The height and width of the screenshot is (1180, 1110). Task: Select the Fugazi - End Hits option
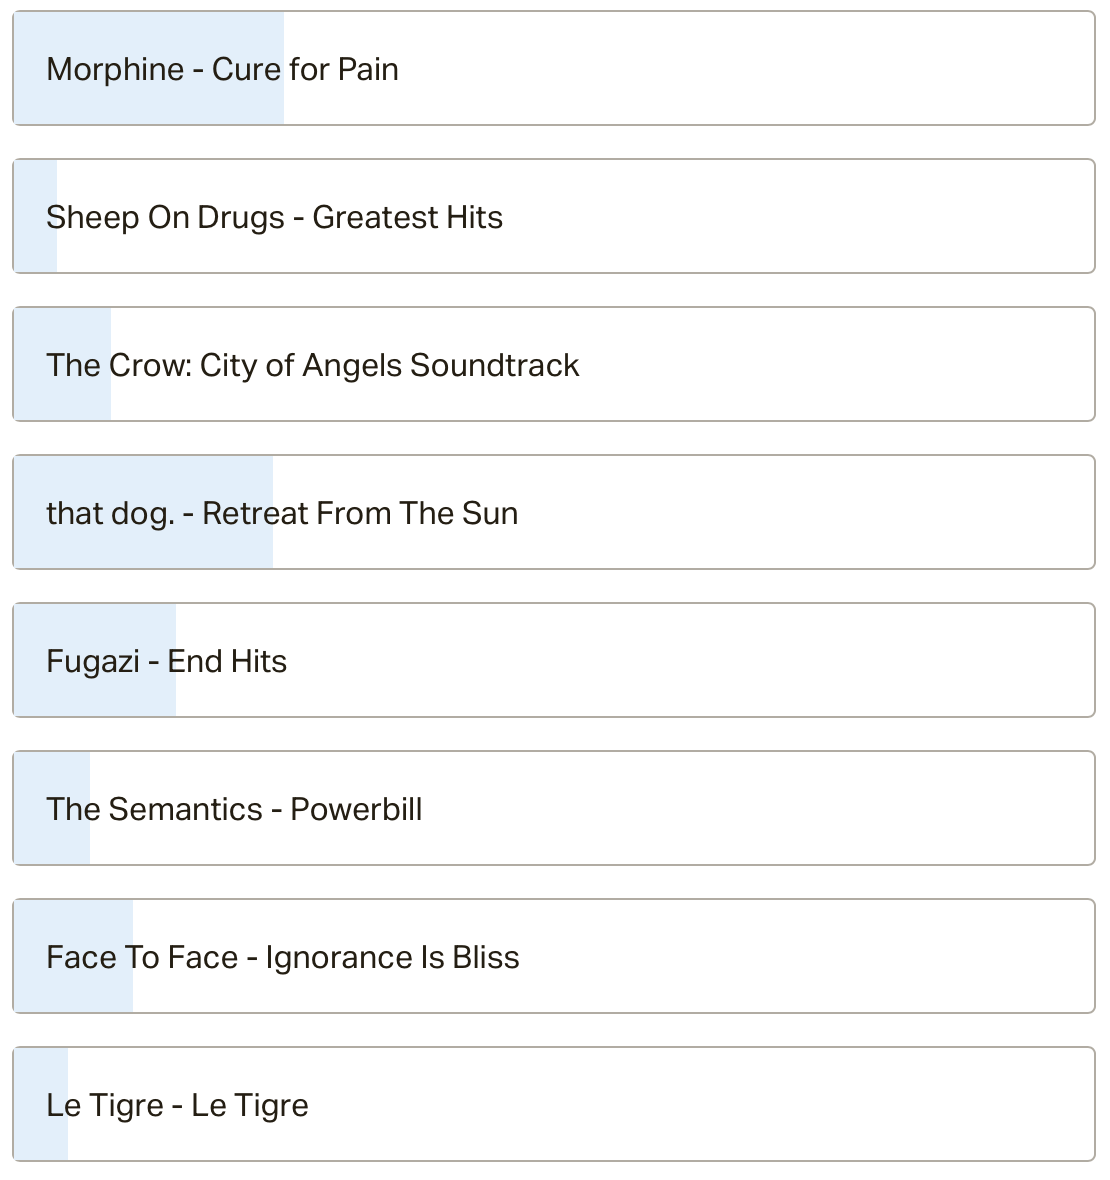554,660
